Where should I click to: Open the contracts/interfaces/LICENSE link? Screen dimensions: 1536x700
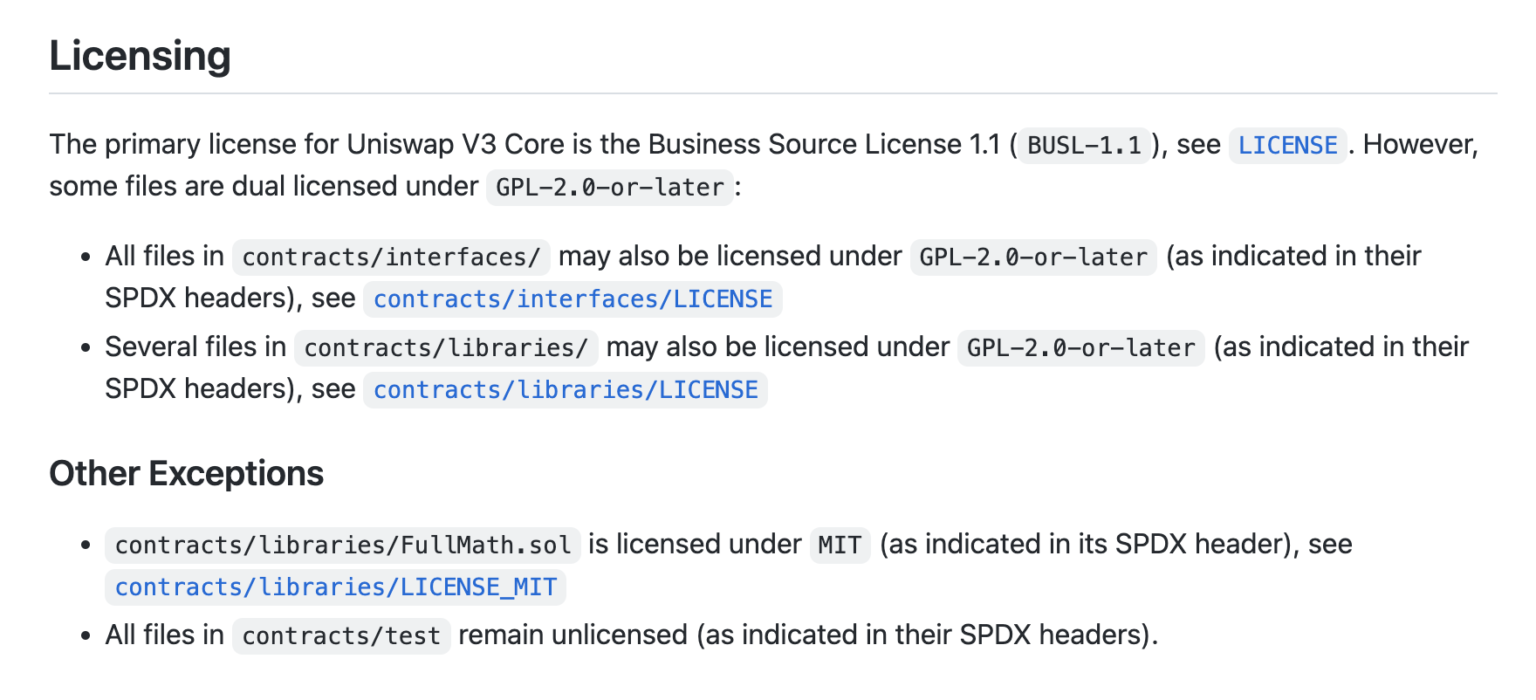click(572, 299)
